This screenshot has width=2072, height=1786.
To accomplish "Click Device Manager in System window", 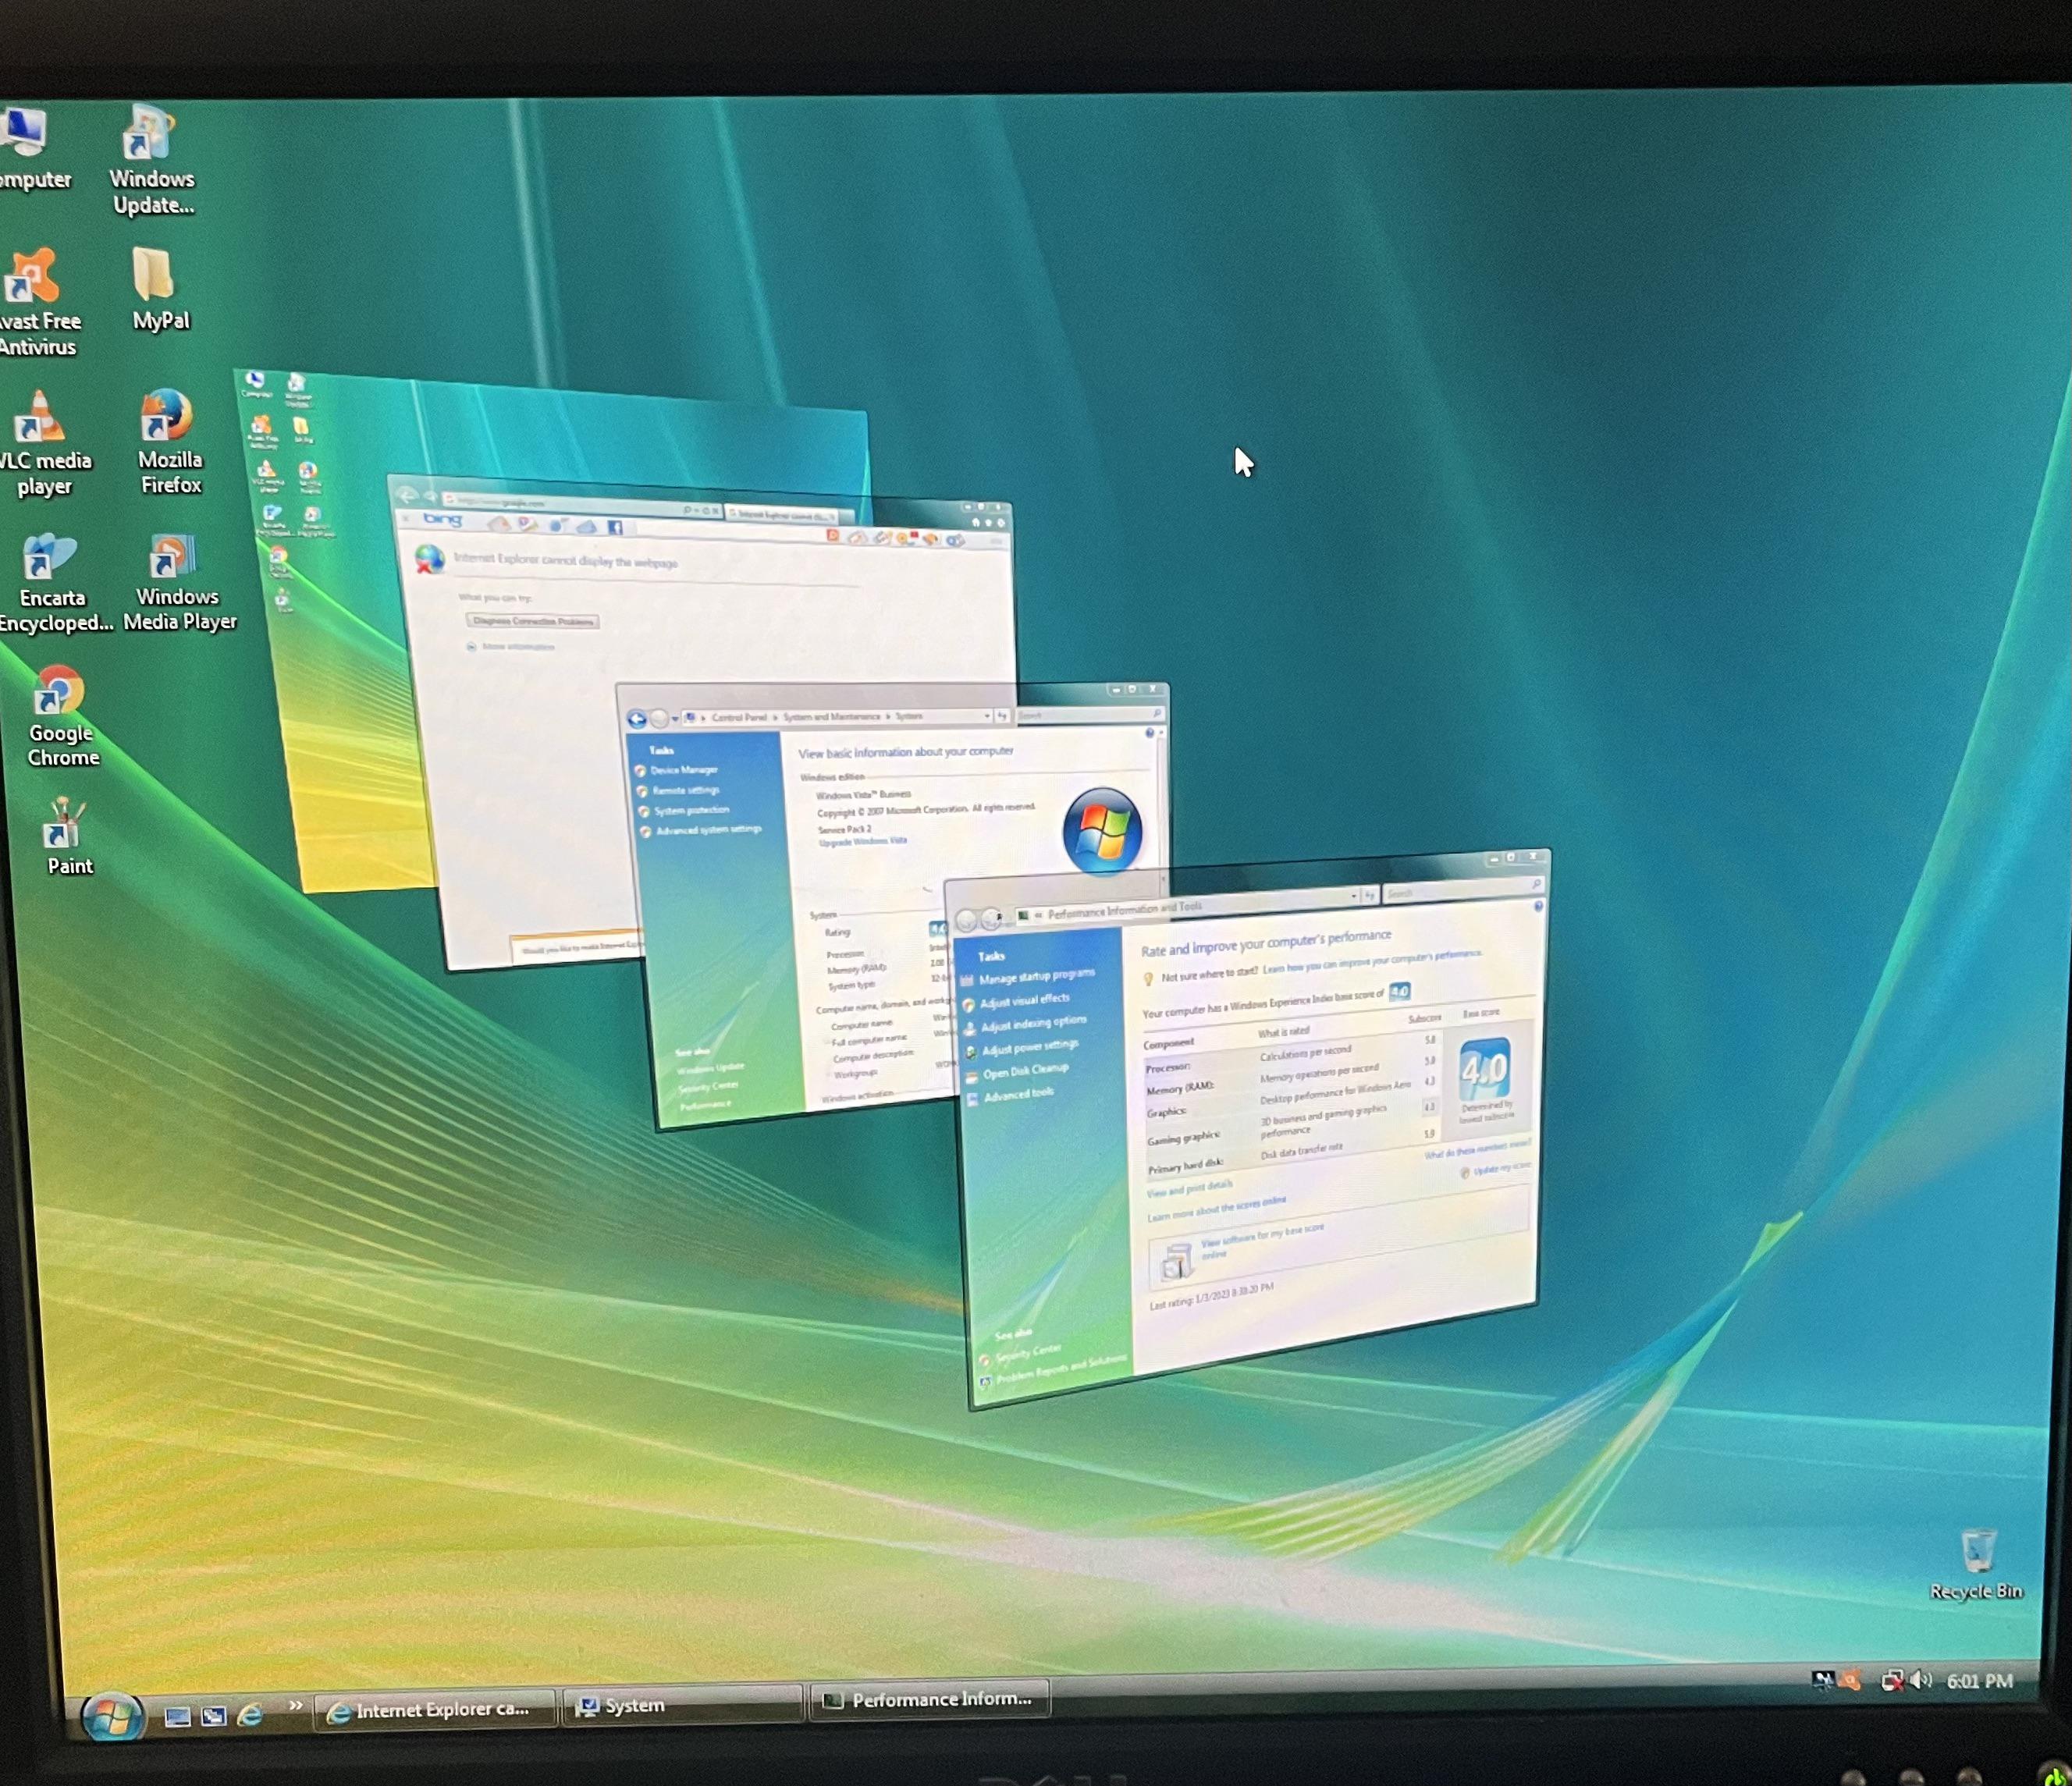I will tap(684, 770).
